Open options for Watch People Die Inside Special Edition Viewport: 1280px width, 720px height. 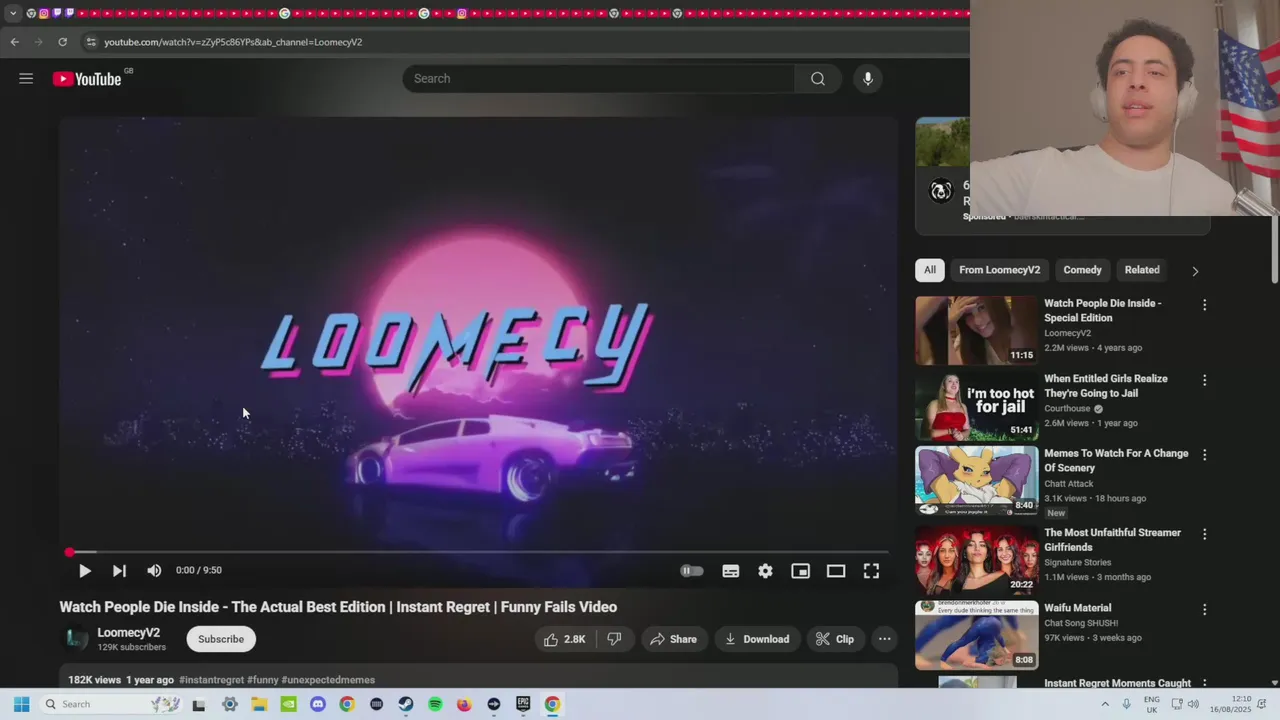(1204, 305)
